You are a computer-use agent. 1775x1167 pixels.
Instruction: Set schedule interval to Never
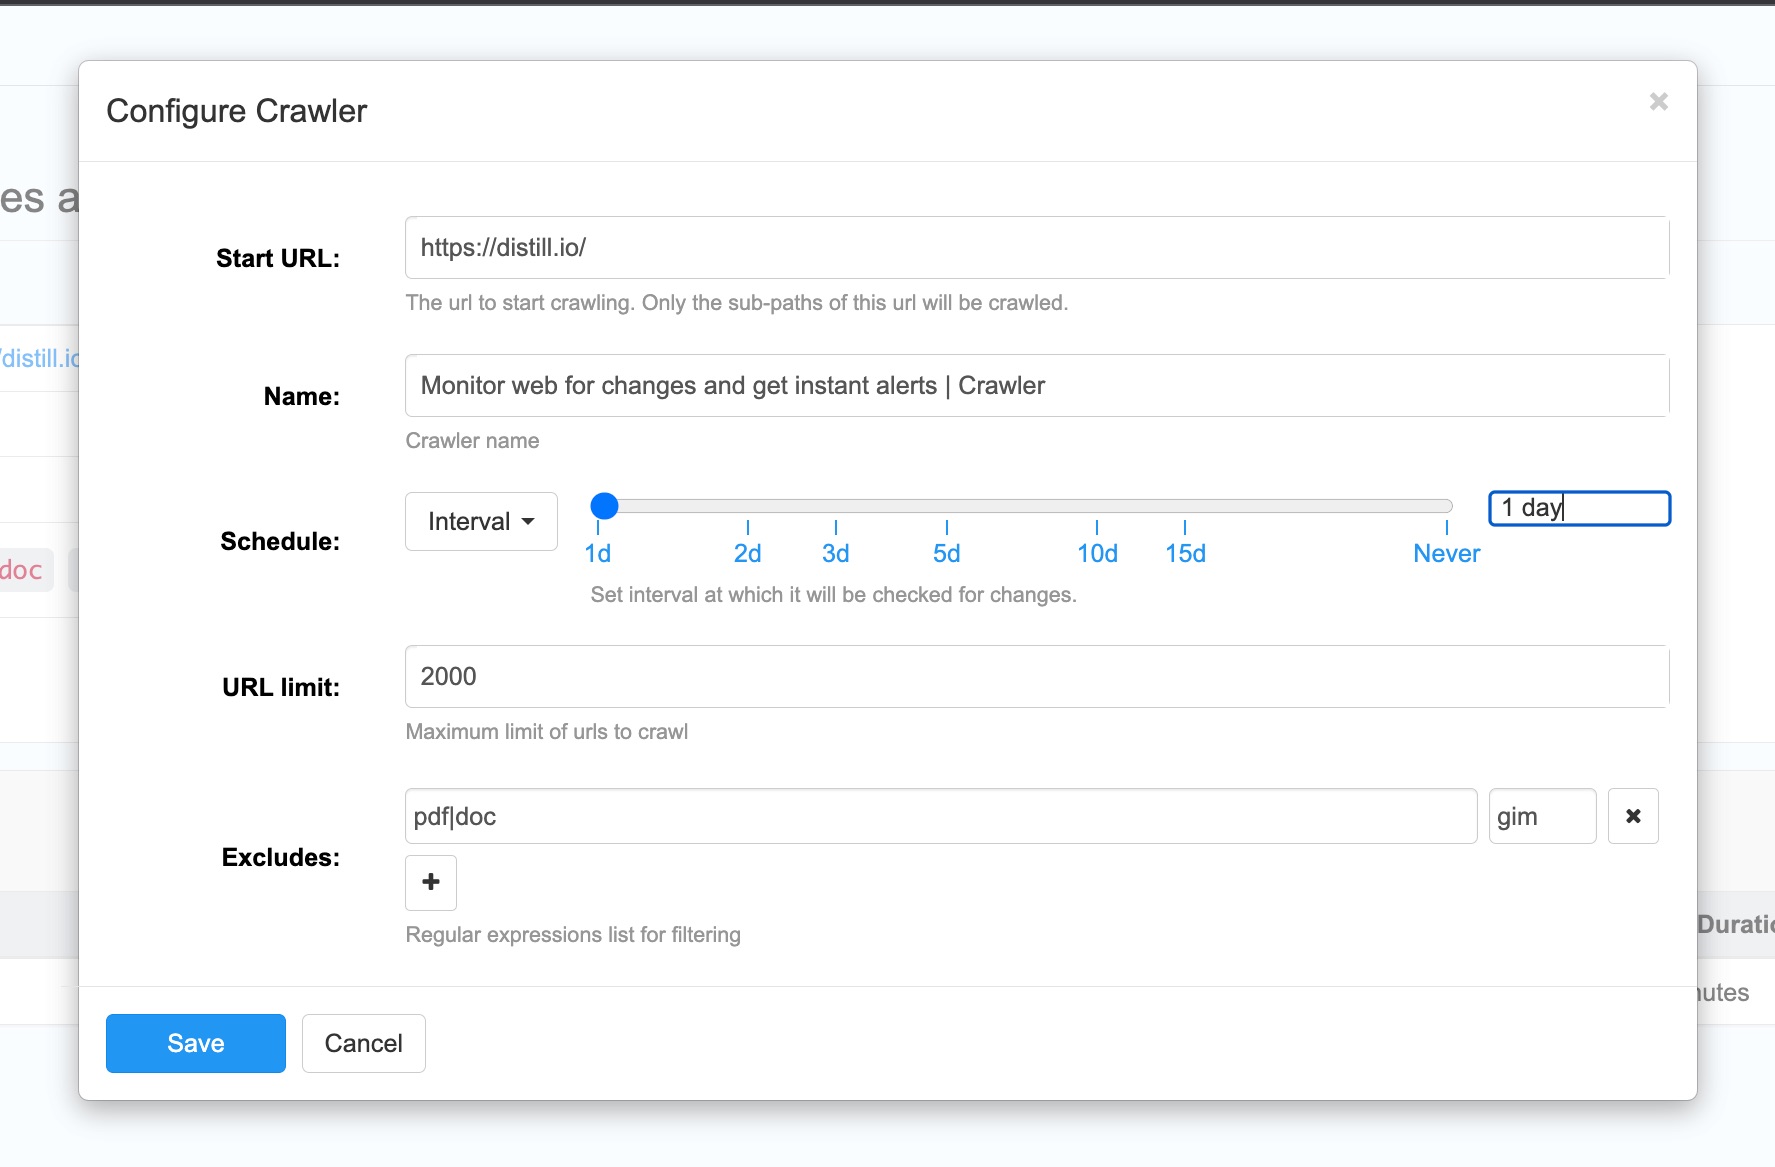pyautogui.click(x=1446, y=552)
